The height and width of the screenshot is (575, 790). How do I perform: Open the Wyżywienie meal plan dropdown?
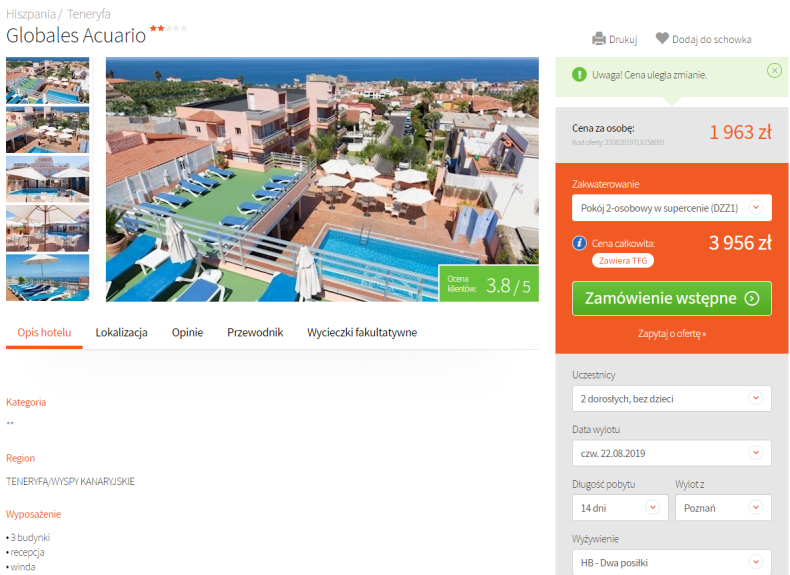click(x=672, y=562)
